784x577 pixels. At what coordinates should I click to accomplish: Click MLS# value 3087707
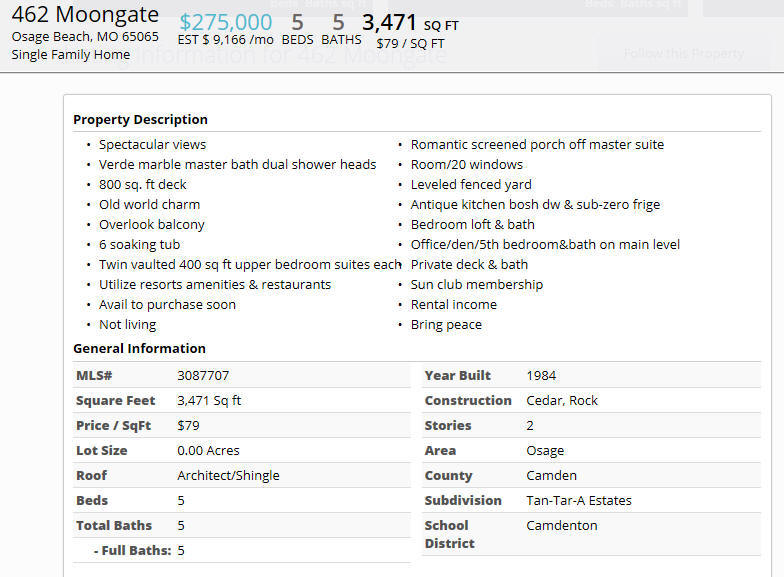click(x=203, y=376)
